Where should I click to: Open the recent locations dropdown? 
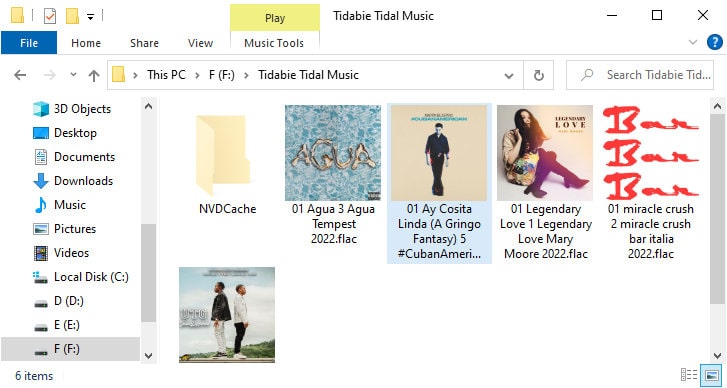[x=73, y=75]
